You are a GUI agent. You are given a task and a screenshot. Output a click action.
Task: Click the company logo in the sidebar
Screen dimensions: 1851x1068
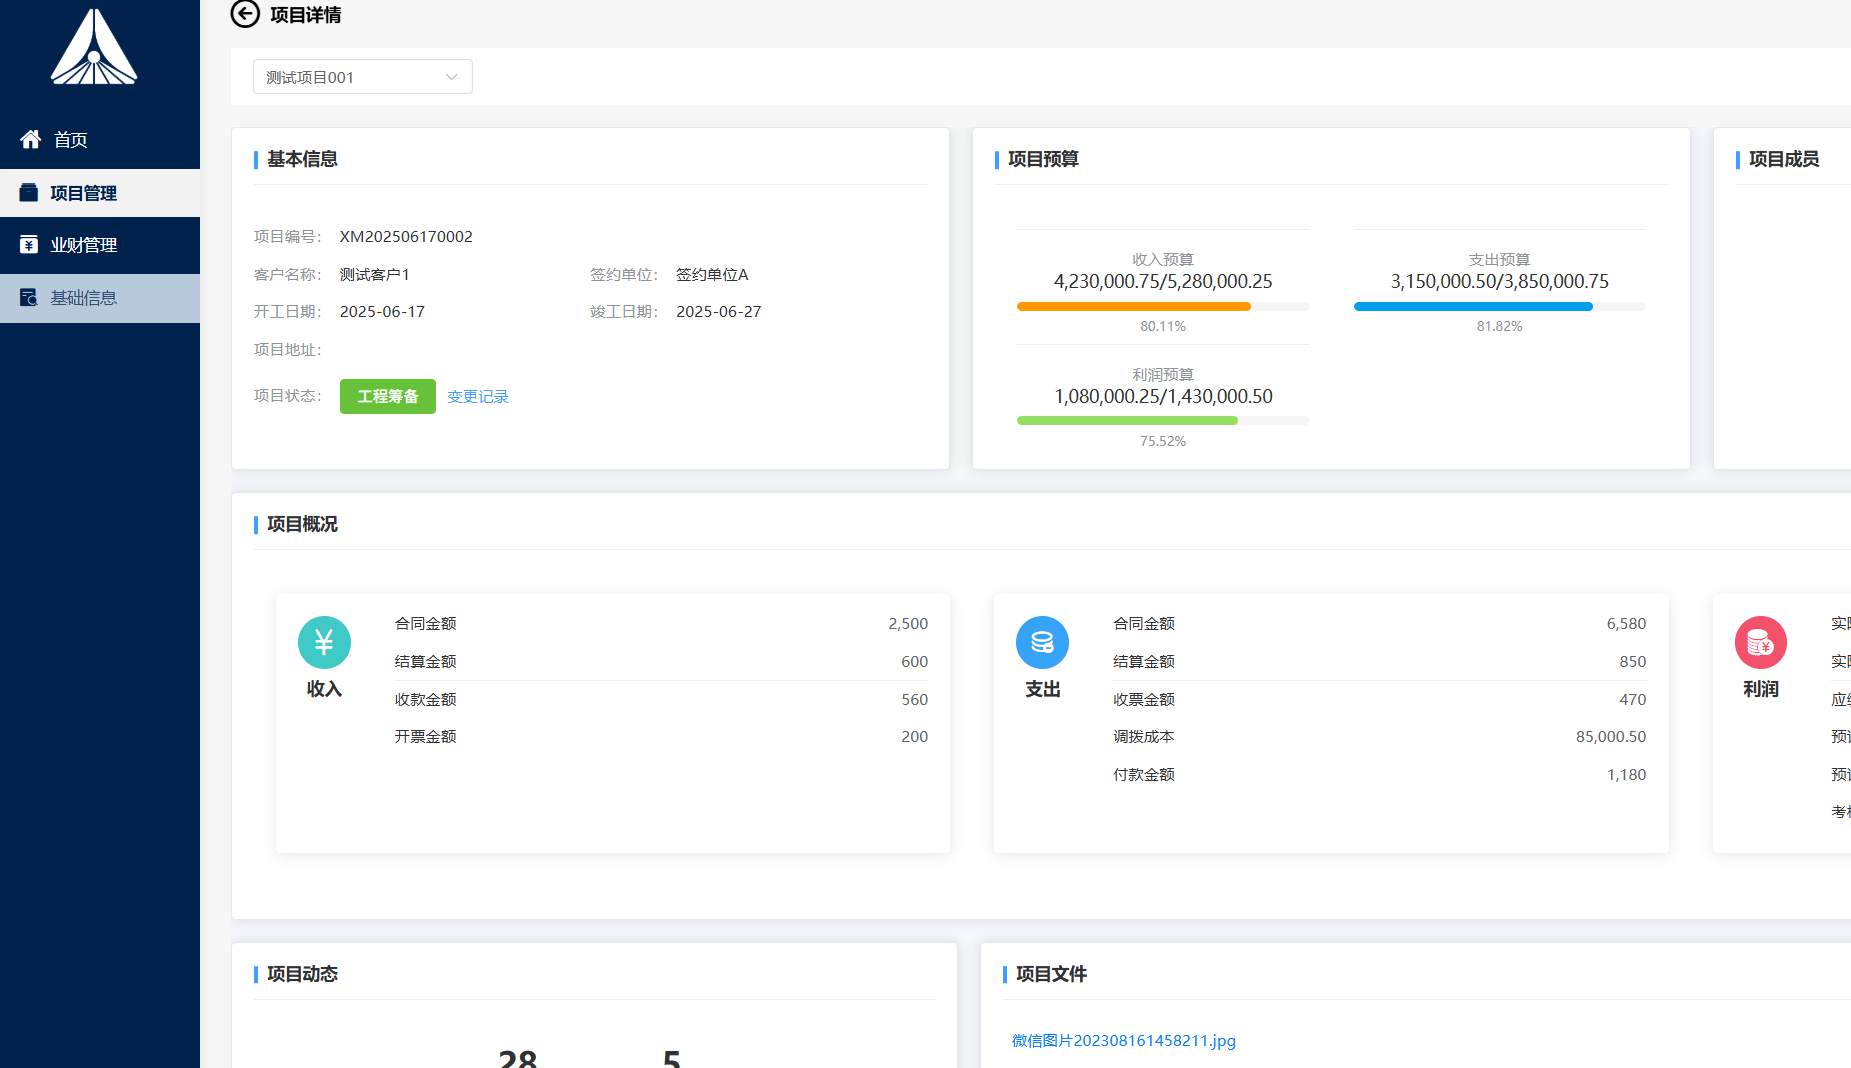click(96, 47)
